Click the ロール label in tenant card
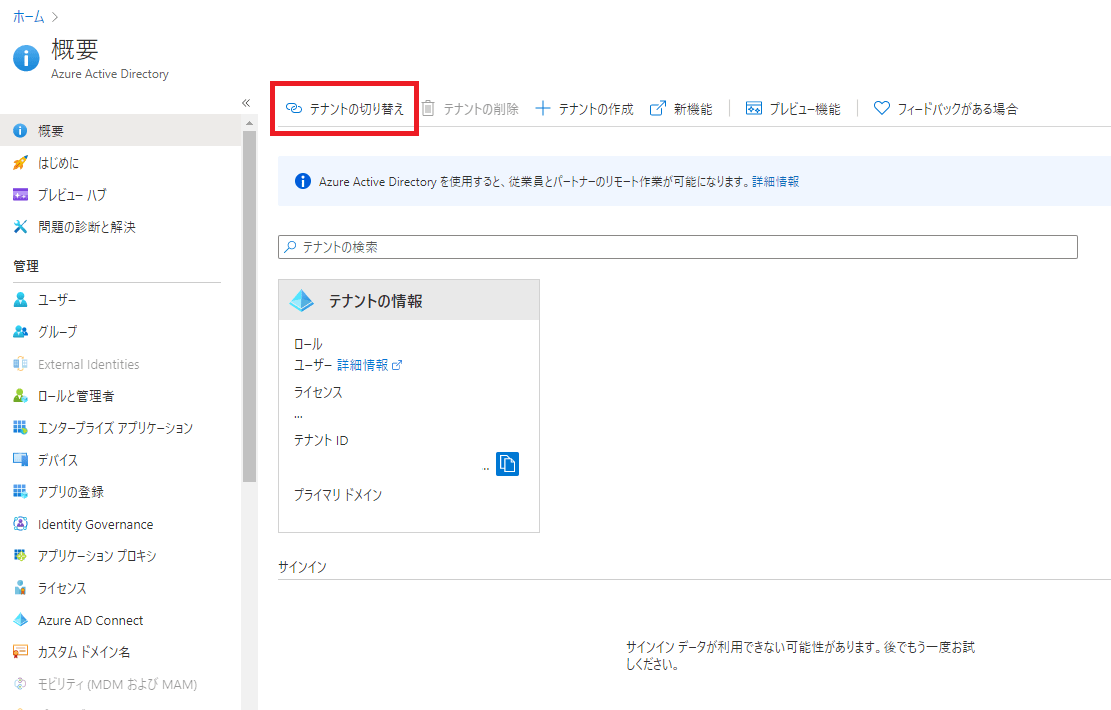 (308, 344)
